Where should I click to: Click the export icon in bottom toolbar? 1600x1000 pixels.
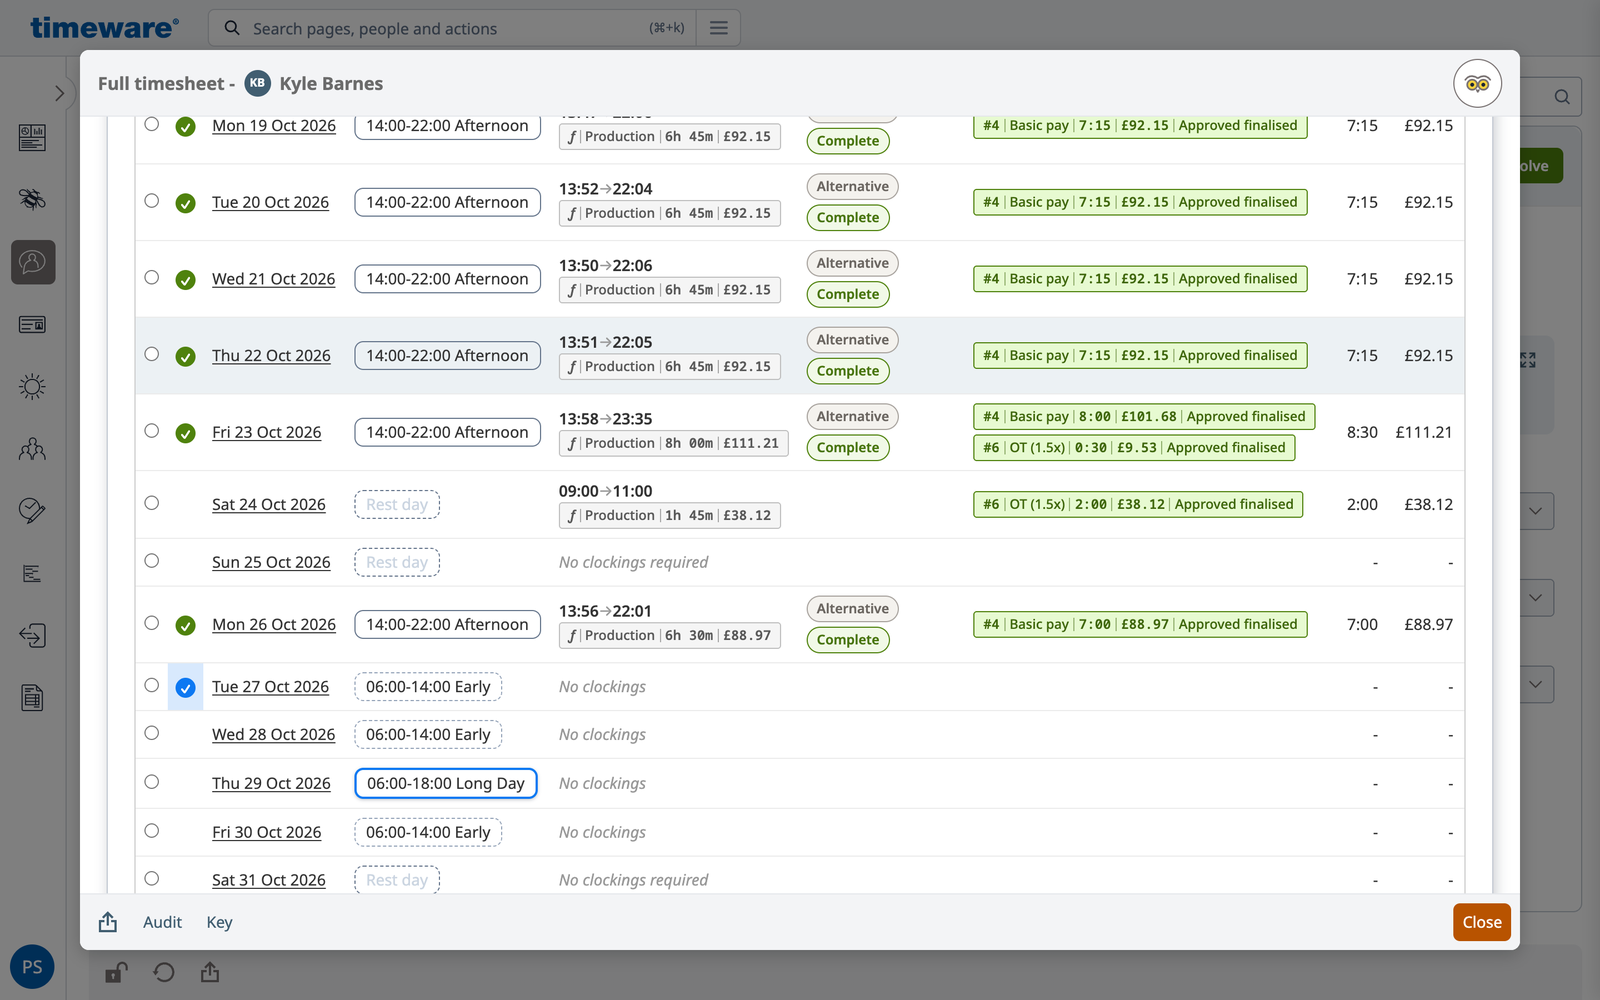point(210,972)
